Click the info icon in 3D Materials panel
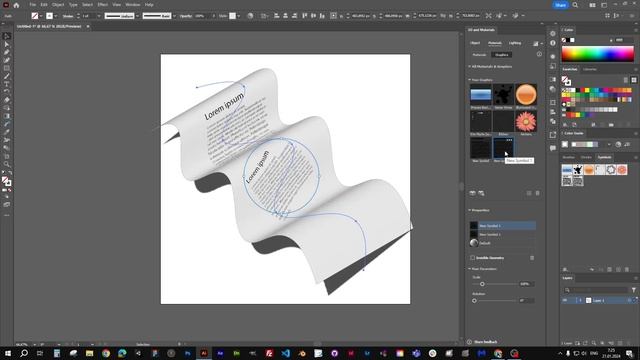 click(x=539, y=54)
